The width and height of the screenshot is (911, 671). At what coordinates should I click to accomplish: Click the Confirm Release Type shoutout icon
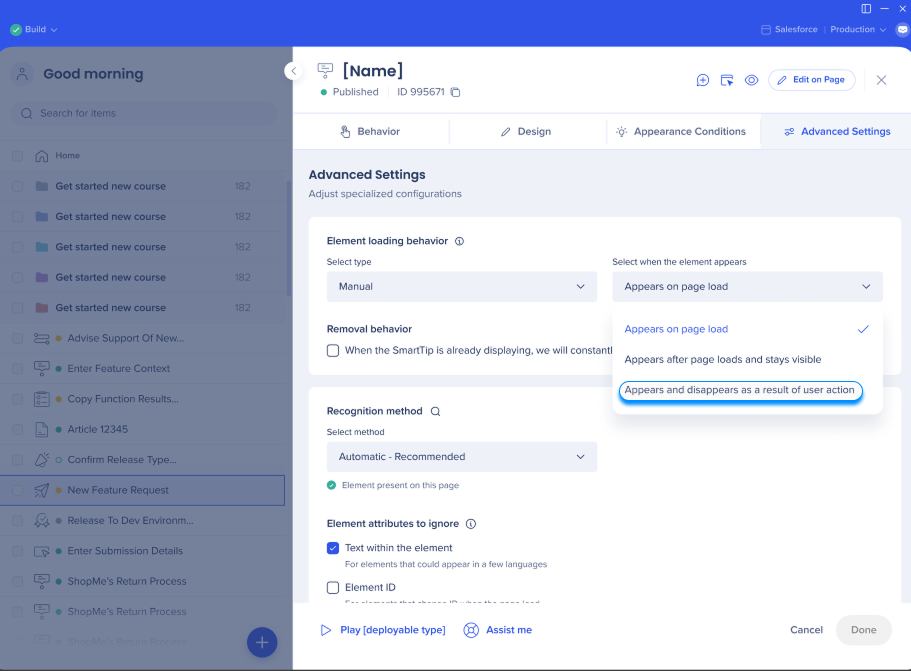click(42, 460)
